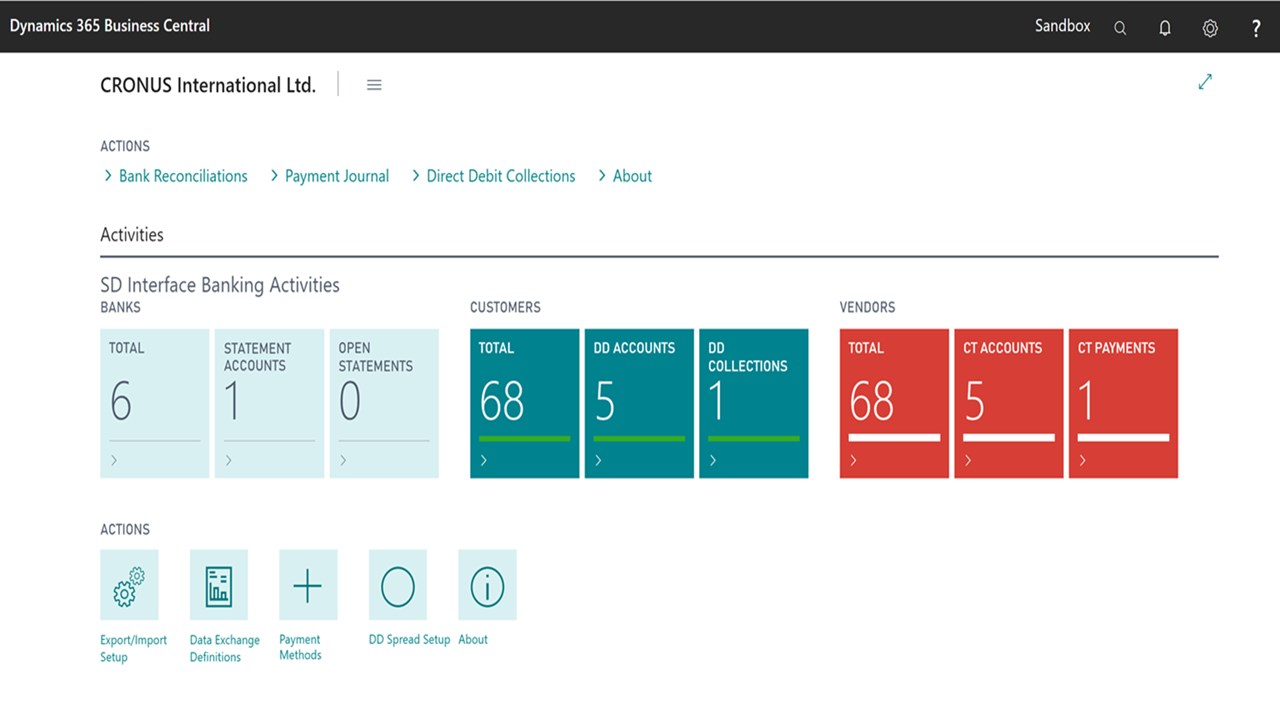Click the CUSTOMERS group label

(x=505, y=307)
